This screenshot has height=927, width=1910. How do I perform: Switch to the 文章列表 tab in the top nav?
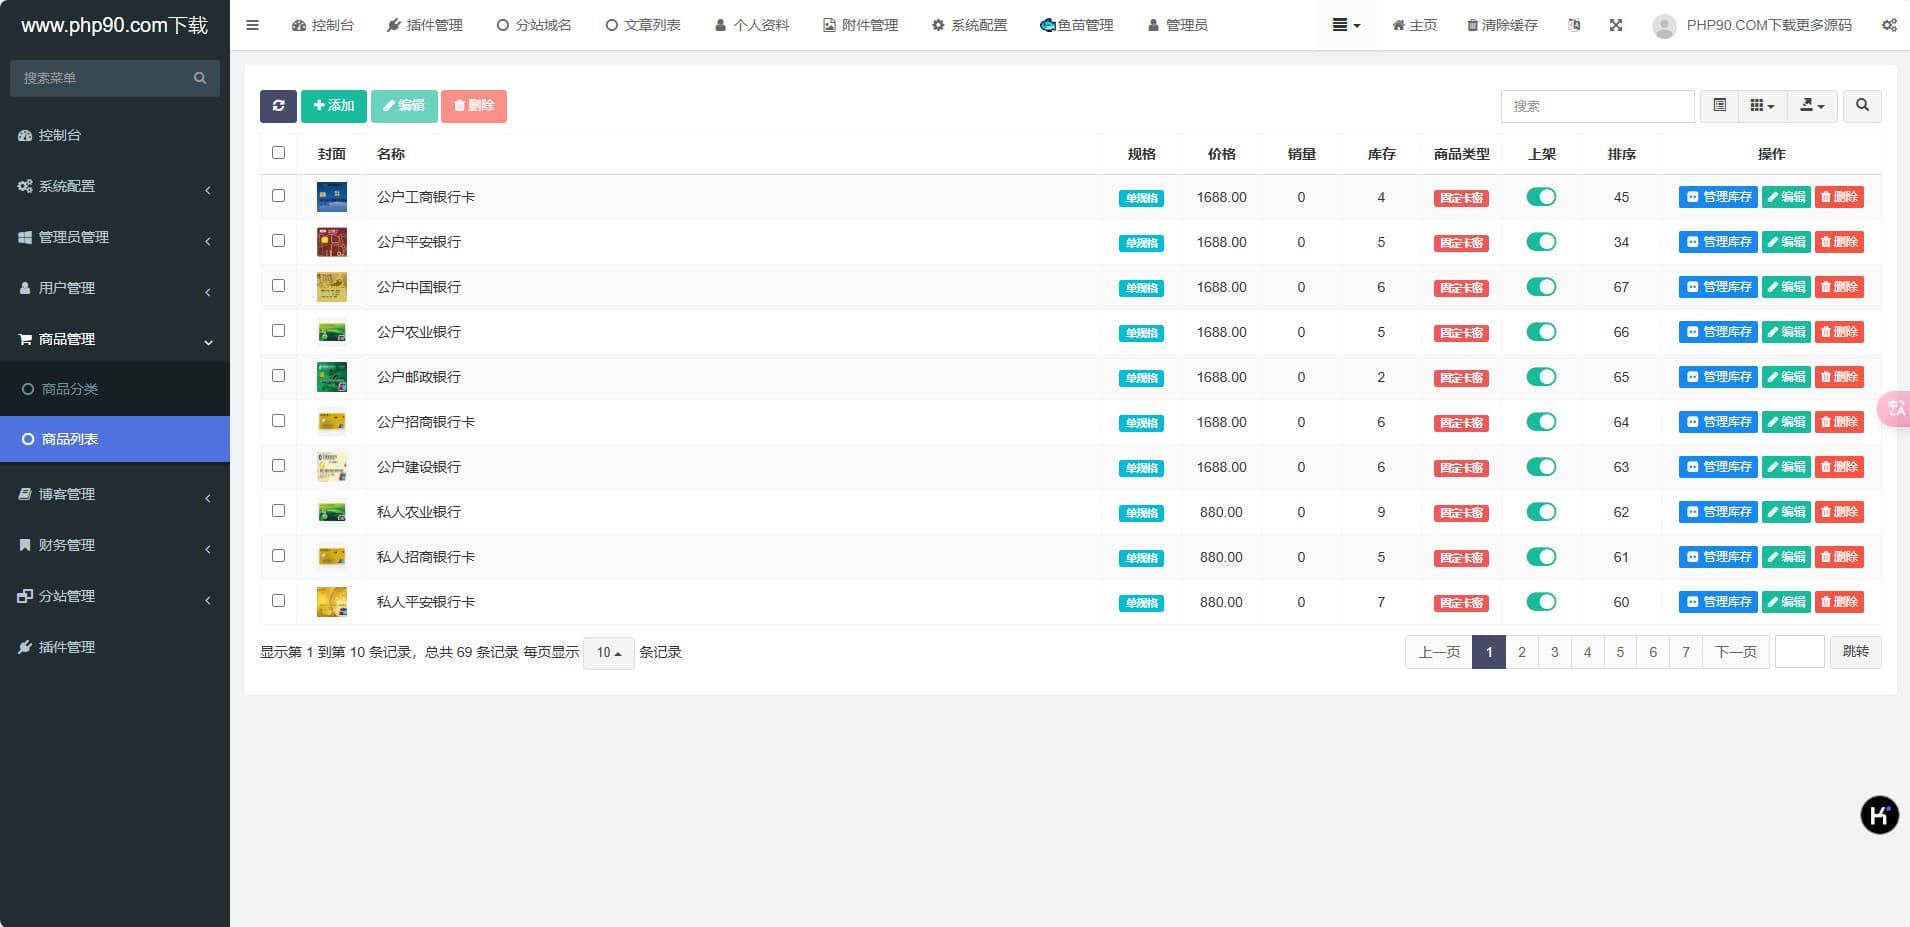tap(643, 25)
